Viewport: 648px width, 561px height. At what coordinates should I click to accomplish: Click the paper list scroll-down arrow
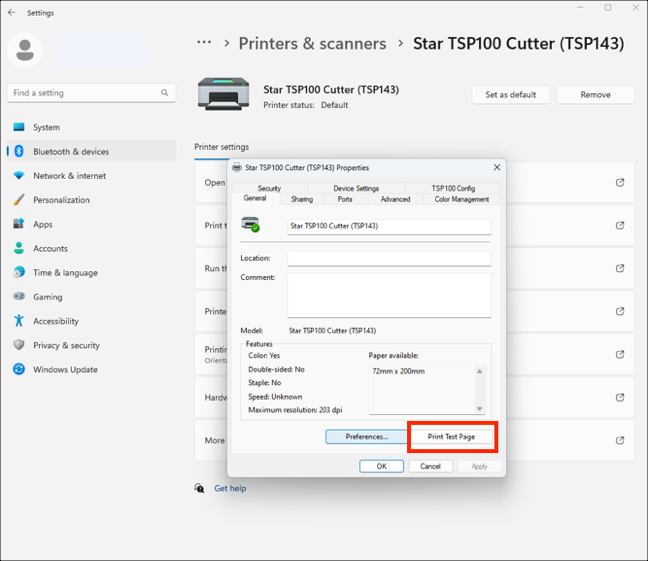(479, 408)
